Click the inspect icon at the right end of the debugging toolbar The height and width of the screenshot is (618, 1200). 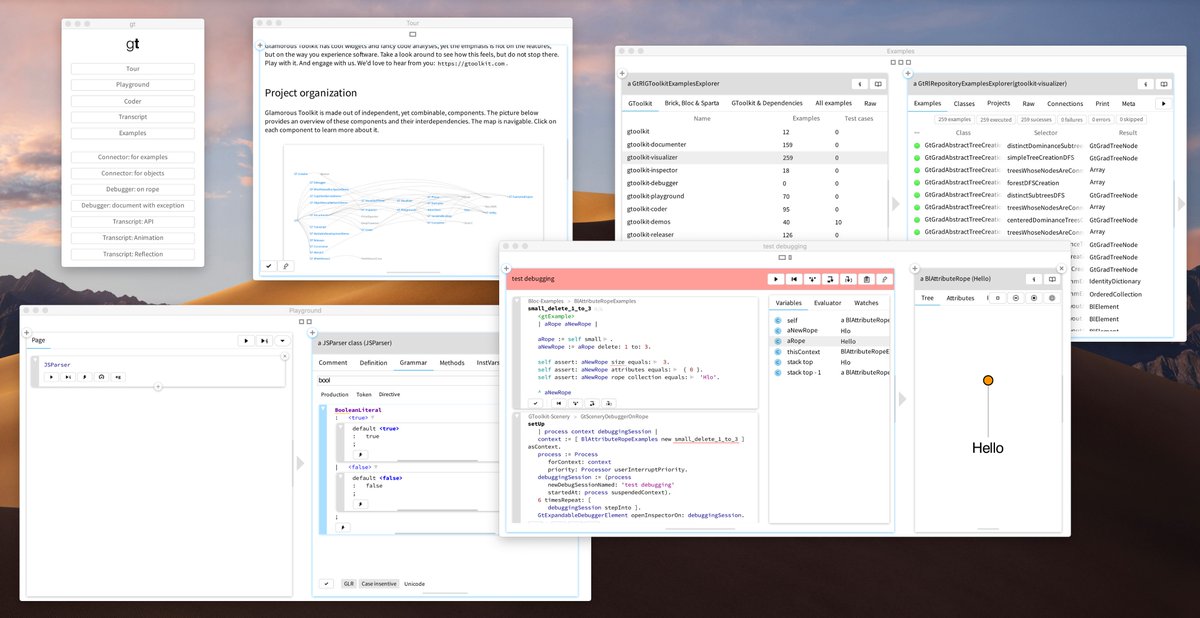(884, 279)
